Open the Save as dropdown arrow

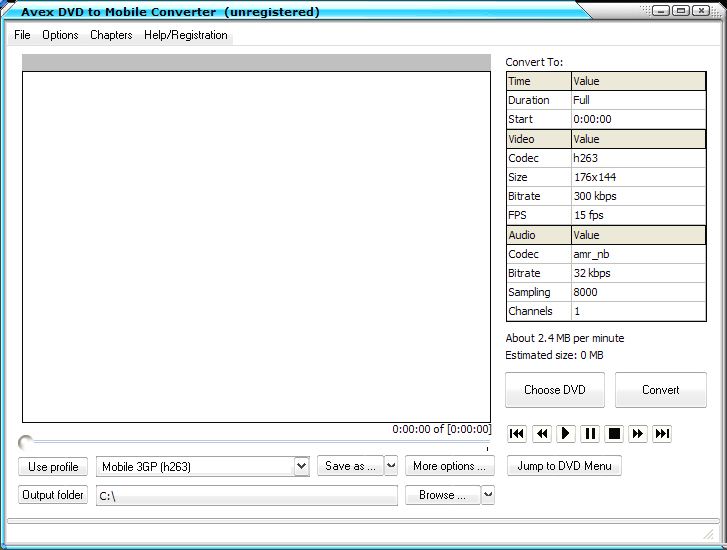tap(391, 466)
